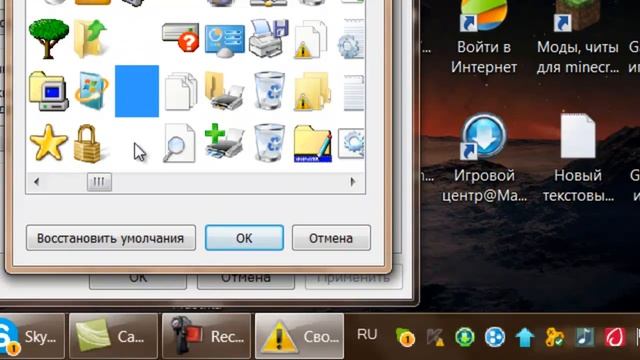Pick the printer with floppy disk icon

pyautogui.click(x=269, y=38)
